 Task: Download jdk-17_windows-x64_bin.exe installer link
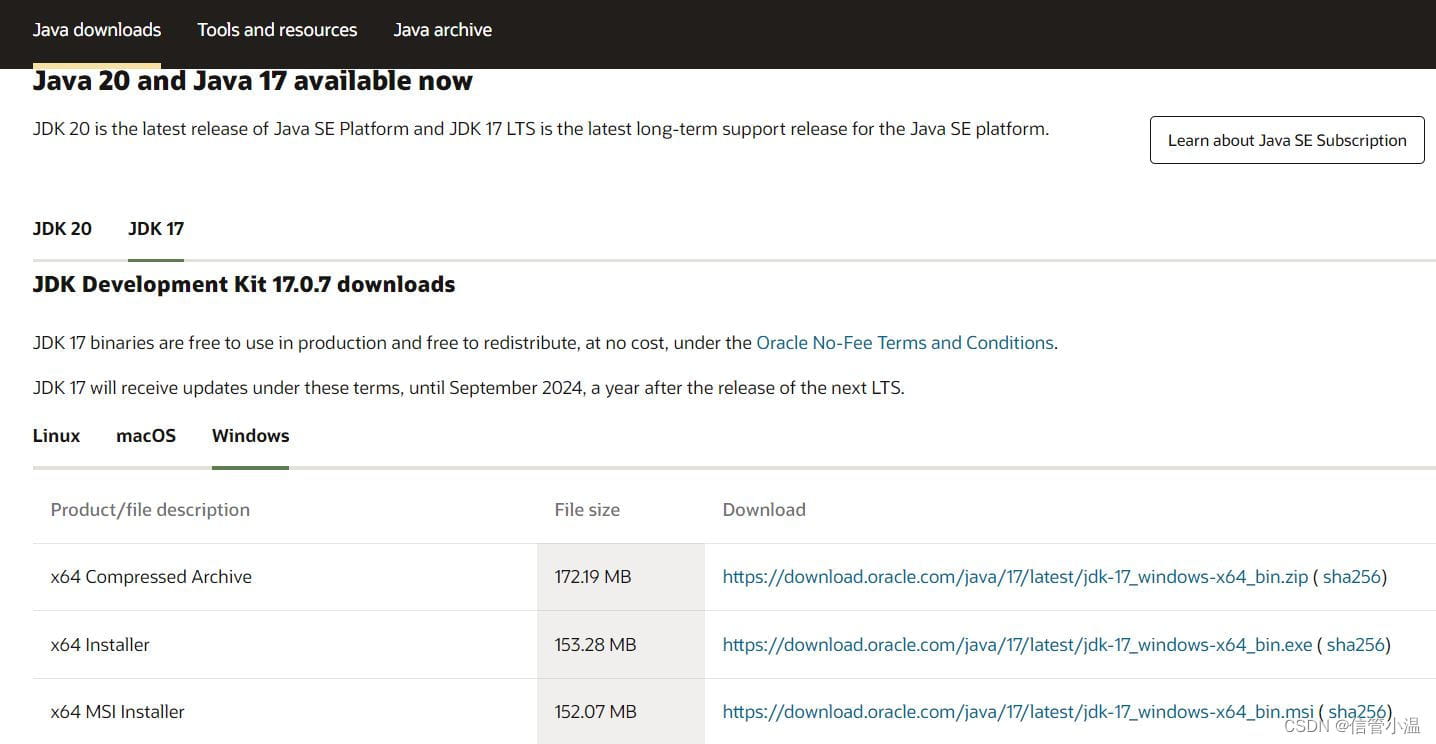pos(1017,645)
